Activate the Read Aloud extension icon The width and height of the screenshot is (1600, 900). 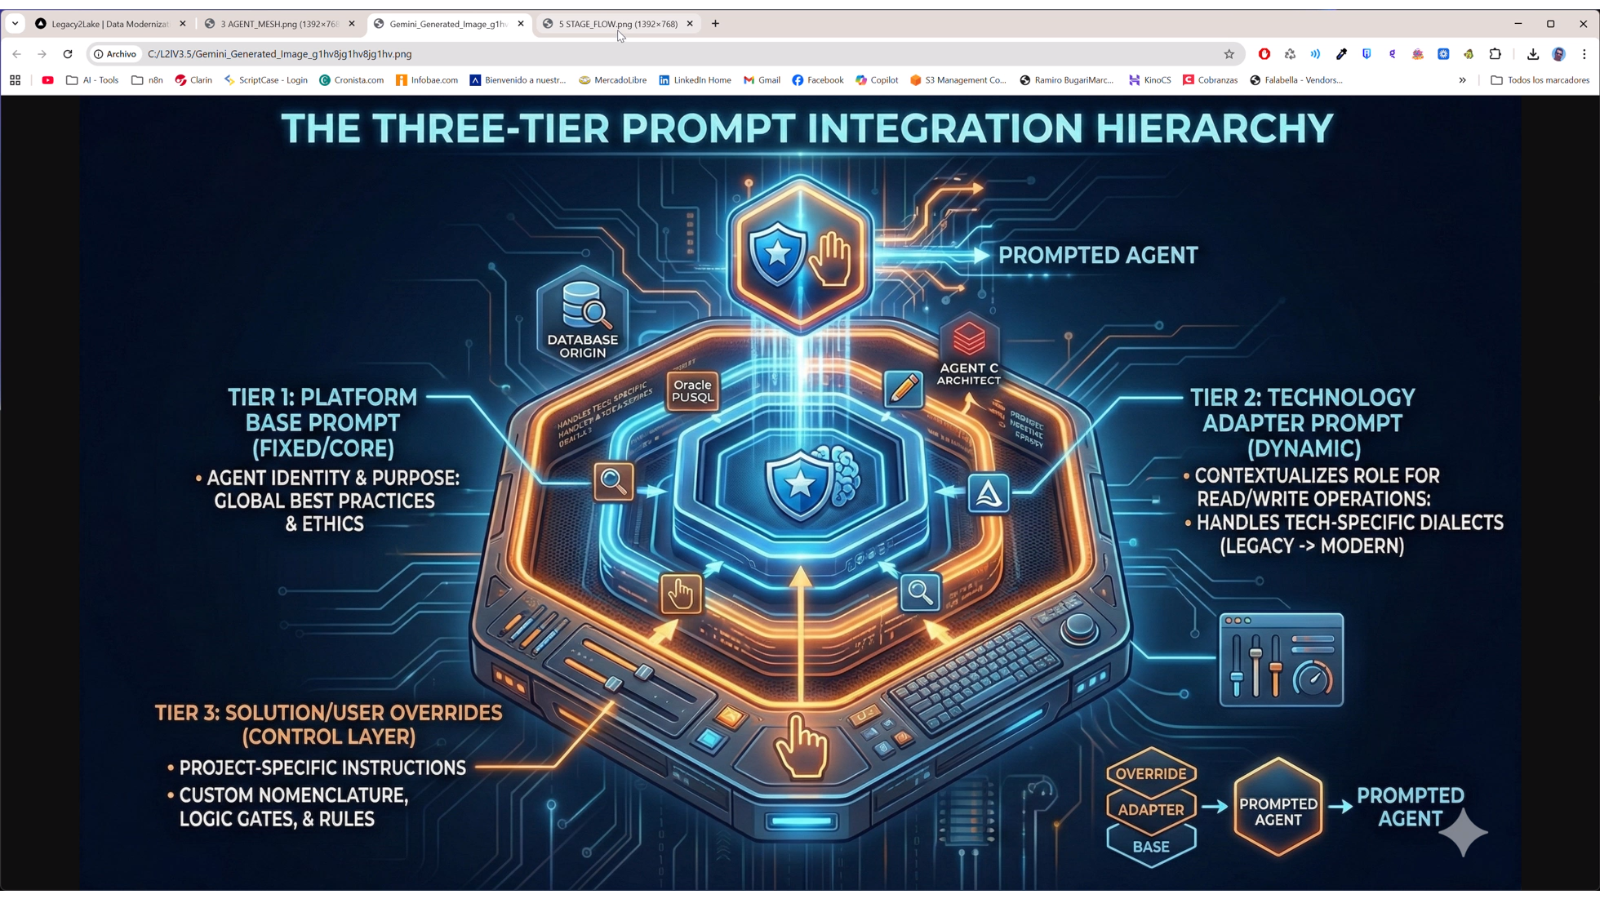click(1315, 54)
